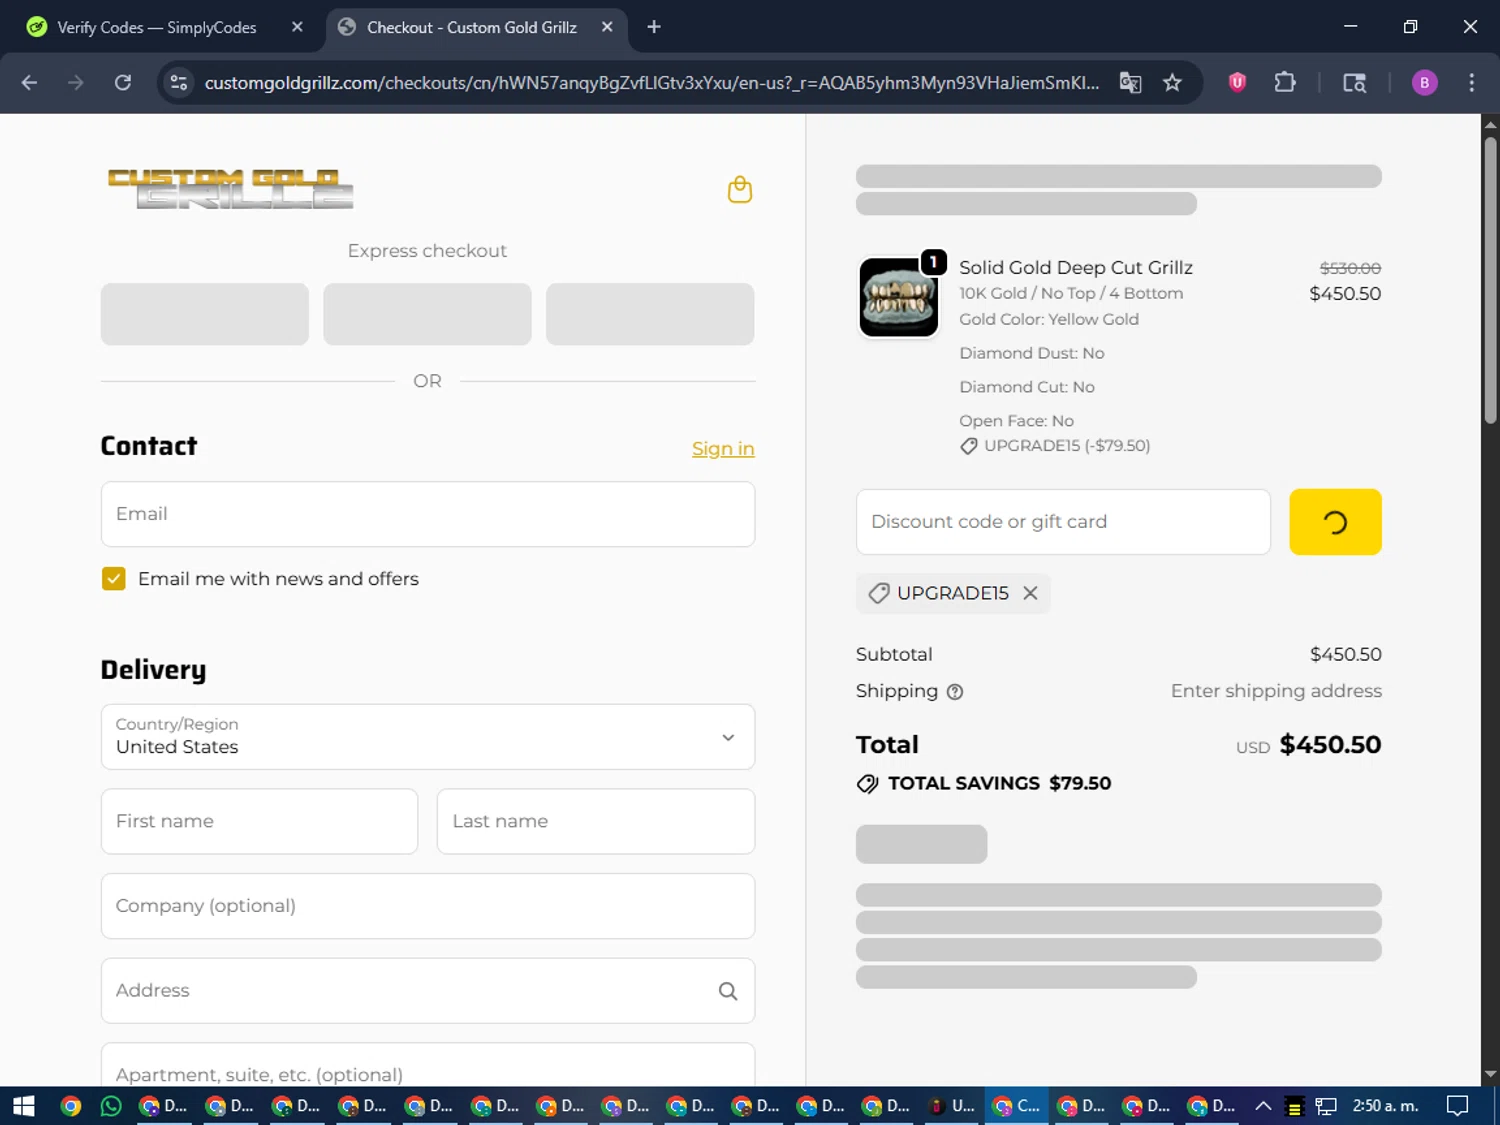
Task: Click the network icon in system tray
Action: (x=1326, y=1106)
